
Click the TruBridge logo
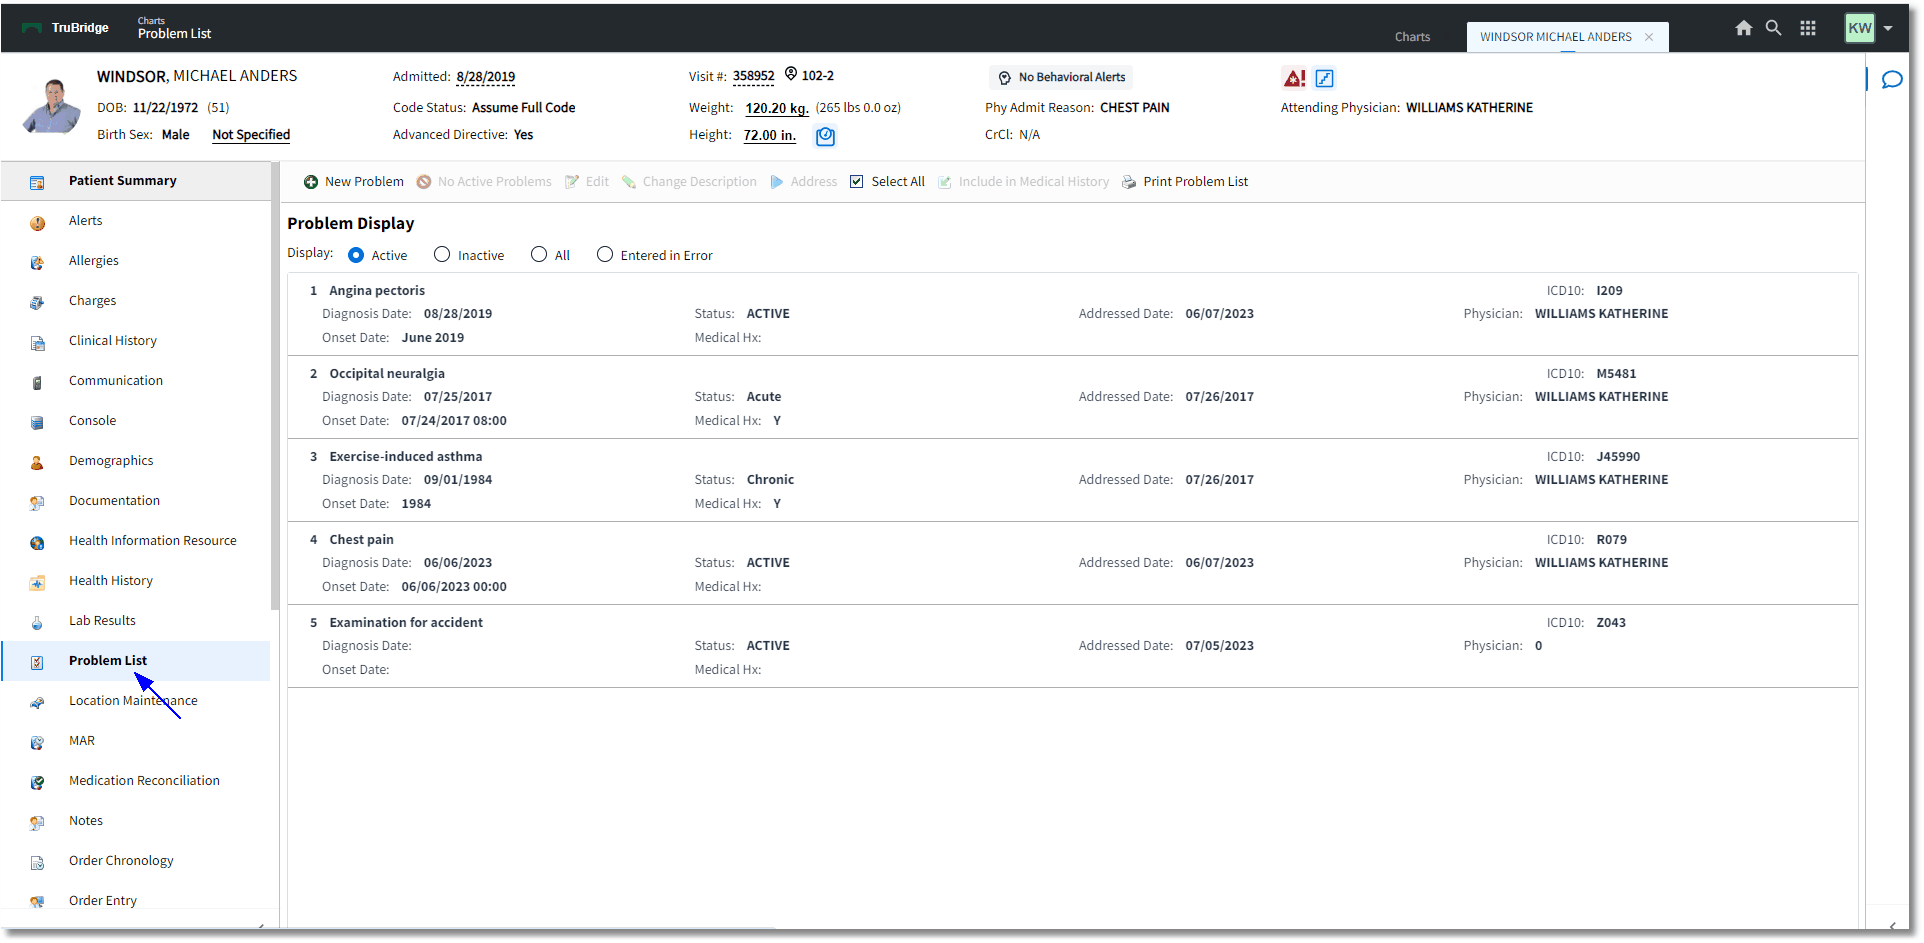[x=65, y=28]
